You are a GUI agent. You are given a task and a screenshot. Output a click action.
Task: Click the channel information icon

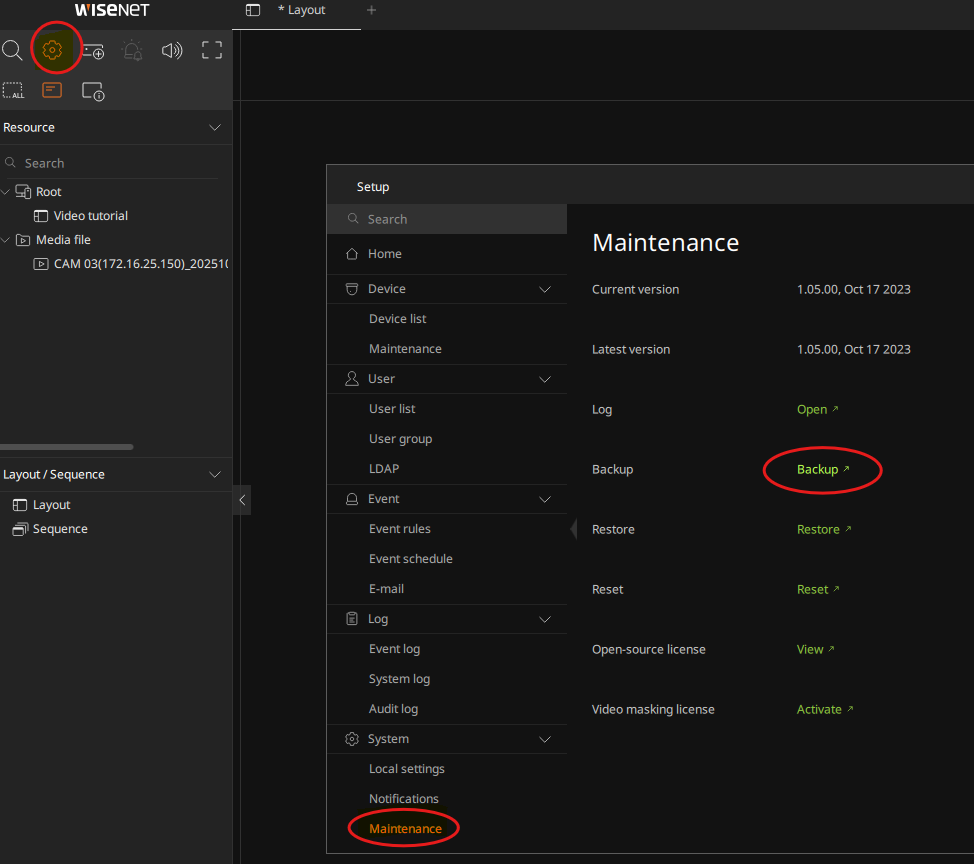point(93,91)
